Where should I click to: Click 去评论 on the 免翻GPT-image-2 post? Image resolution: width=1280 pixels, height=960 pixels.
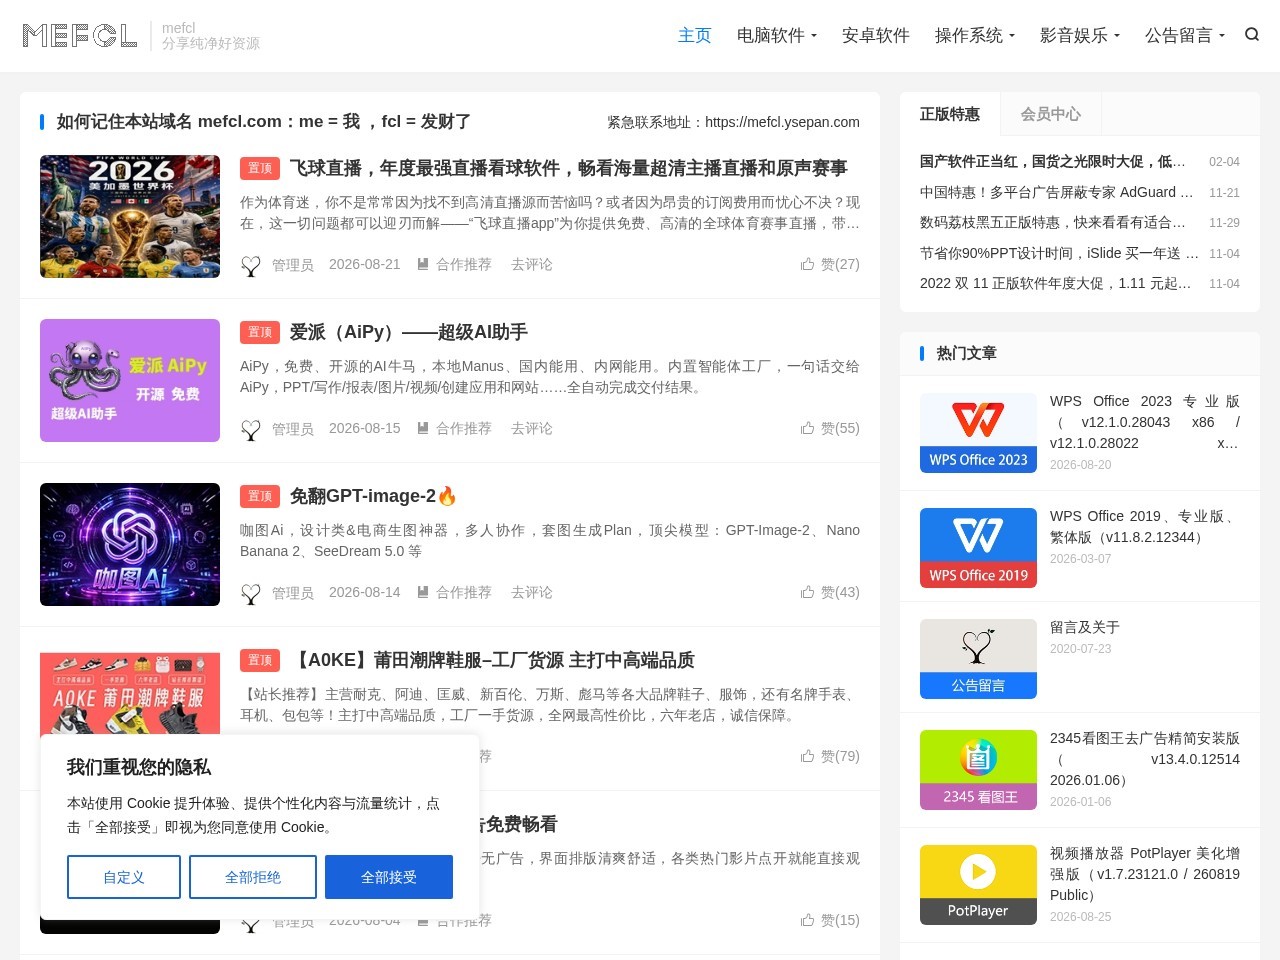[532, 592]
